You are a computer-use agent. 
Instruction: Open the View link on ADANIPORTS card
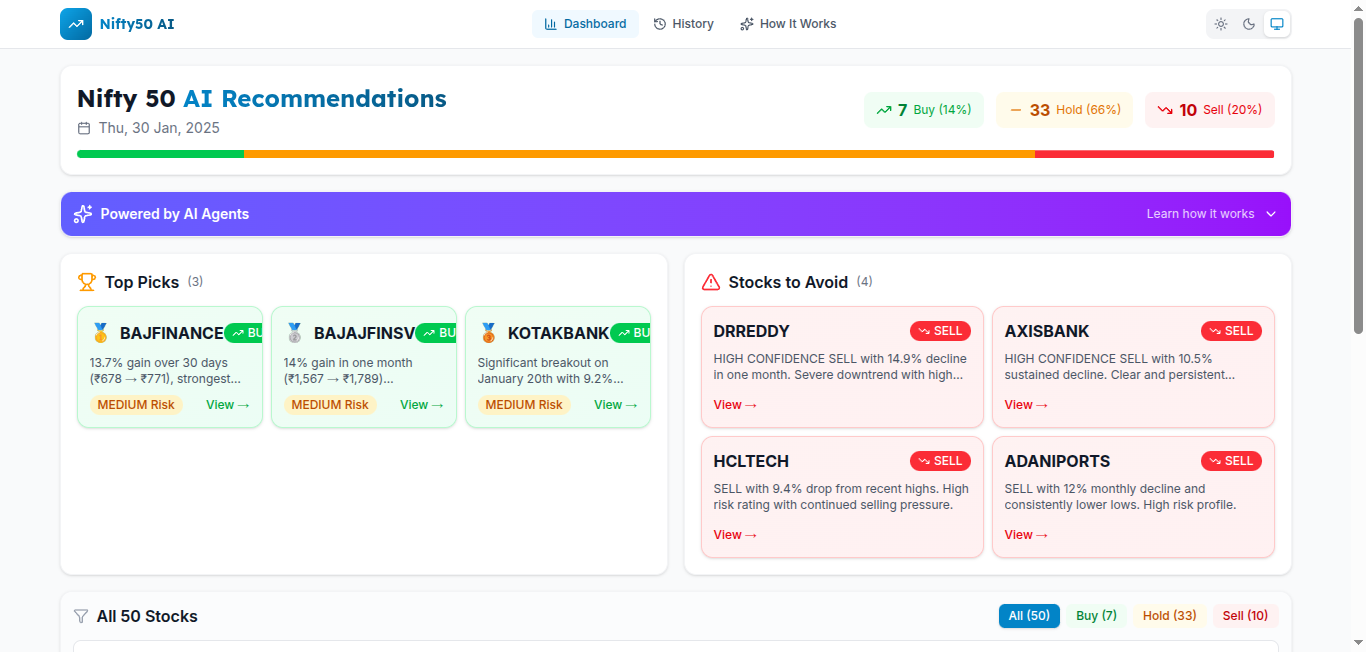pos(1026,535)
